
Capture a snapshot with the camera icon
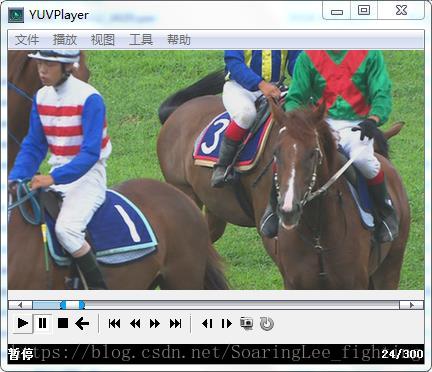click(x=246, y=323)
